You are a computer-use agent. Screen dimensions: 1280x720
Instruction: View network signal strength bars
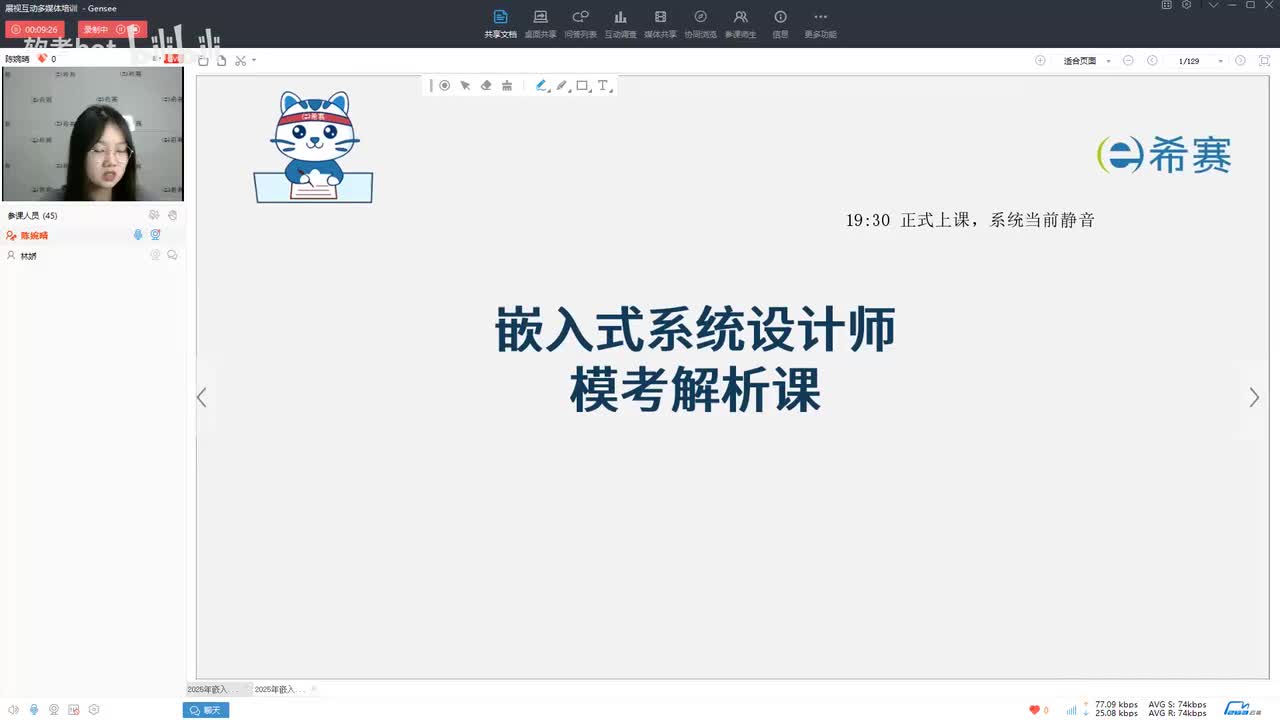1071,710
